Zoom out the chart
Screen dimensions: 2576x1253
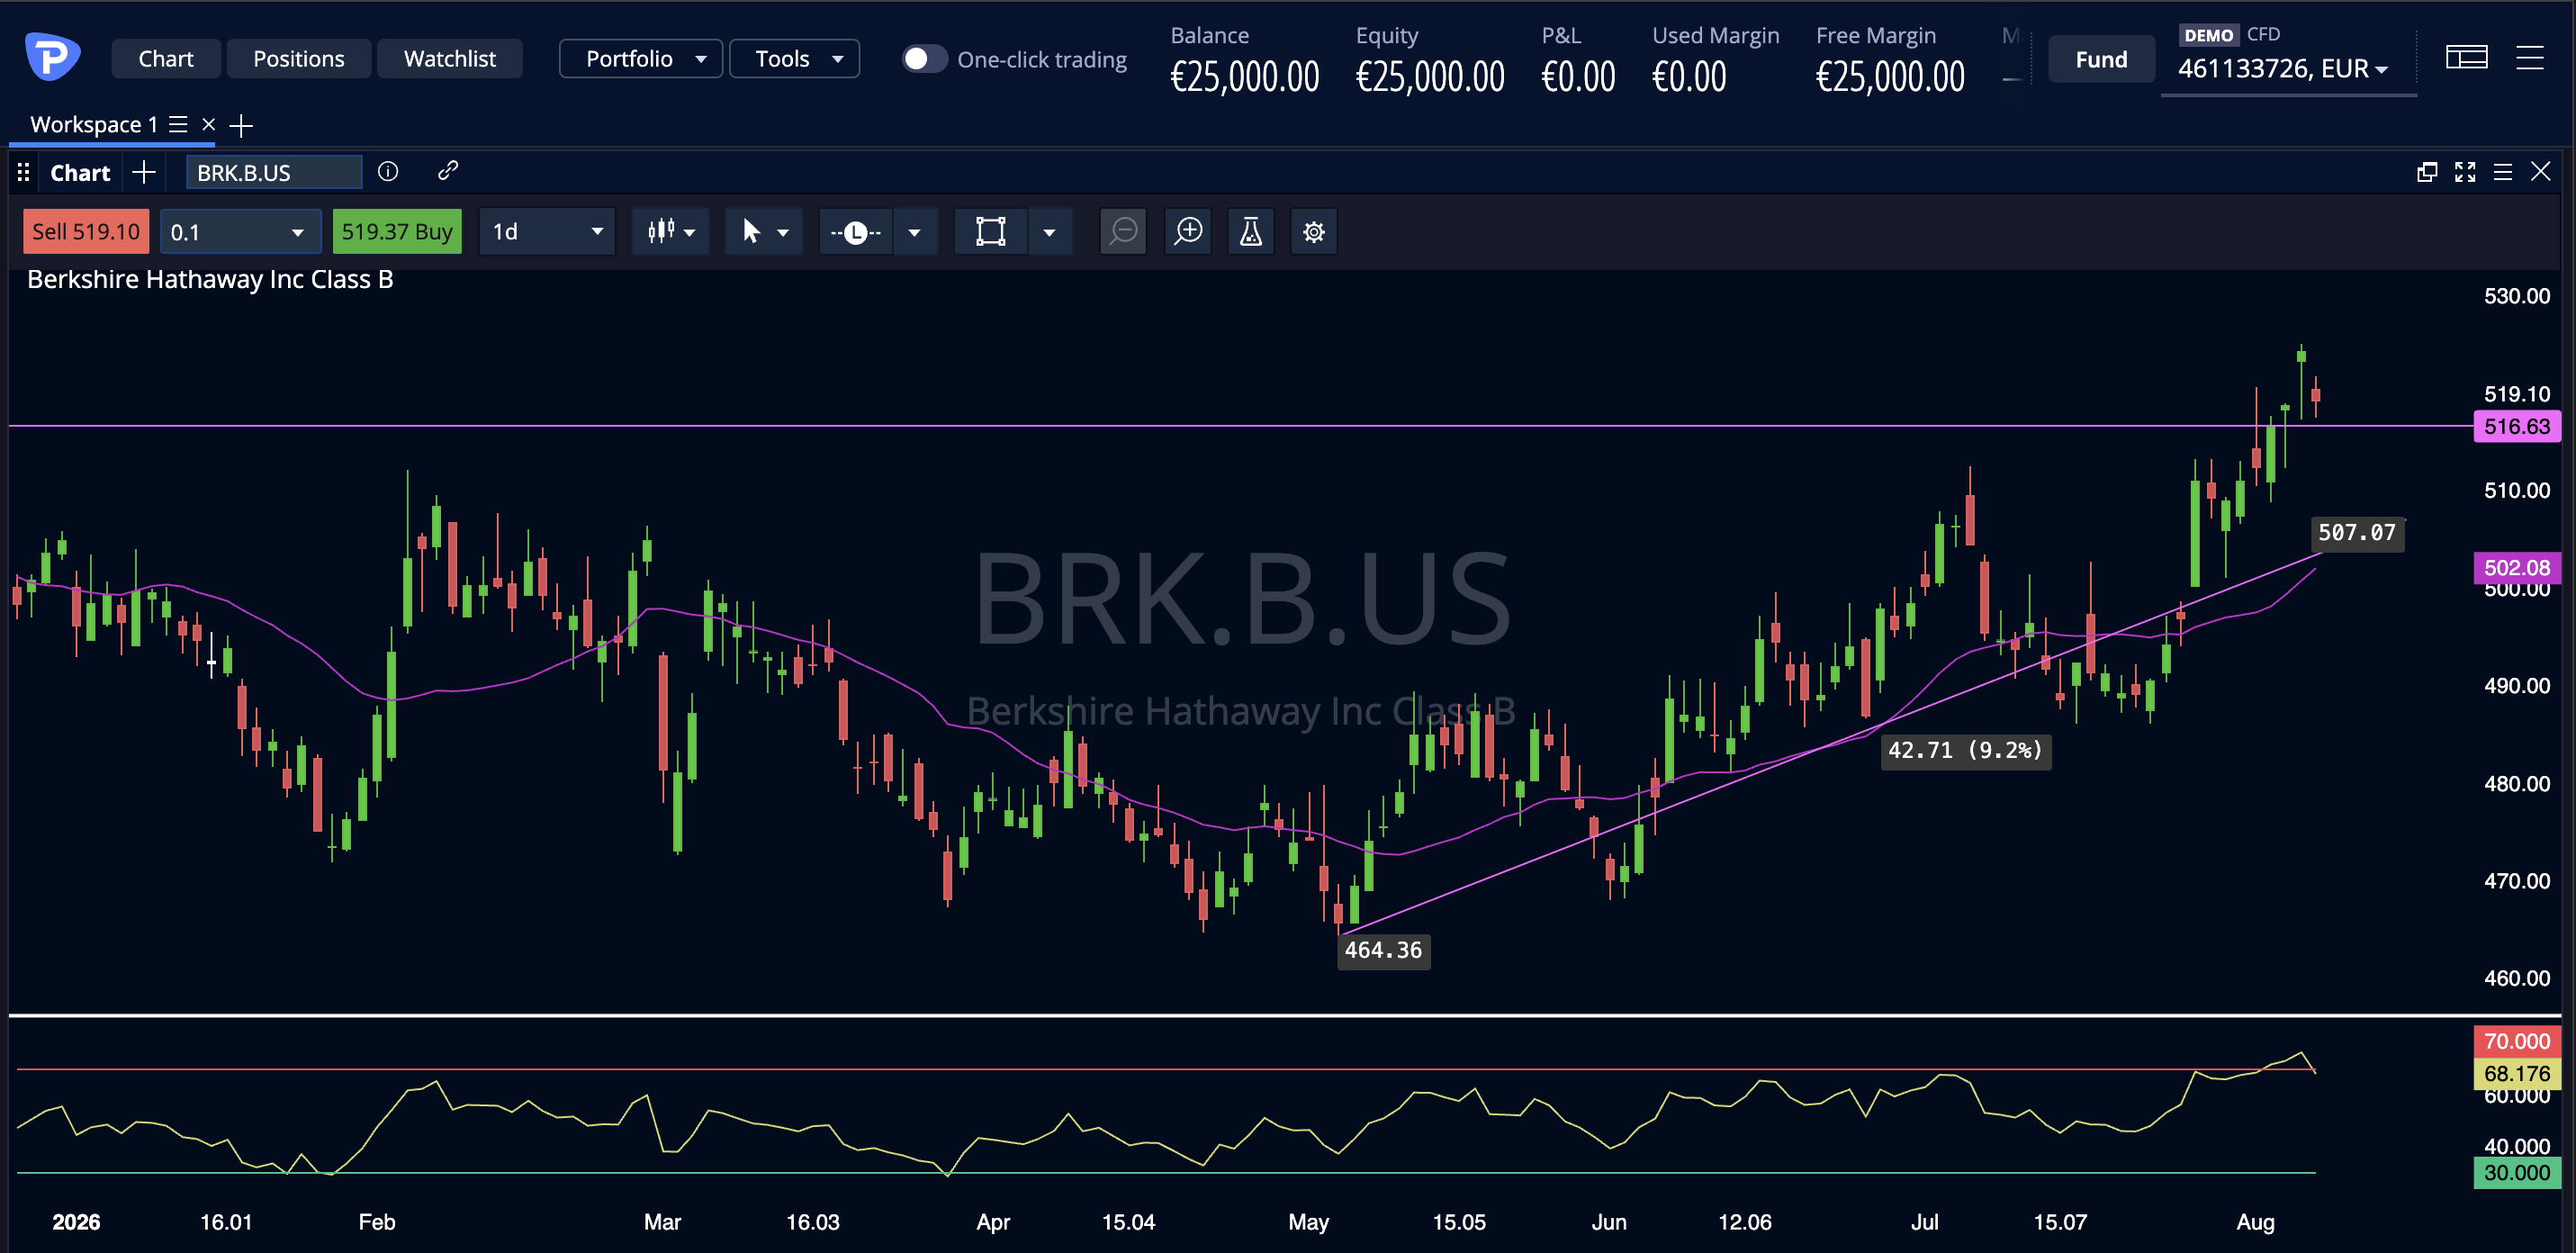point(1123,231)
